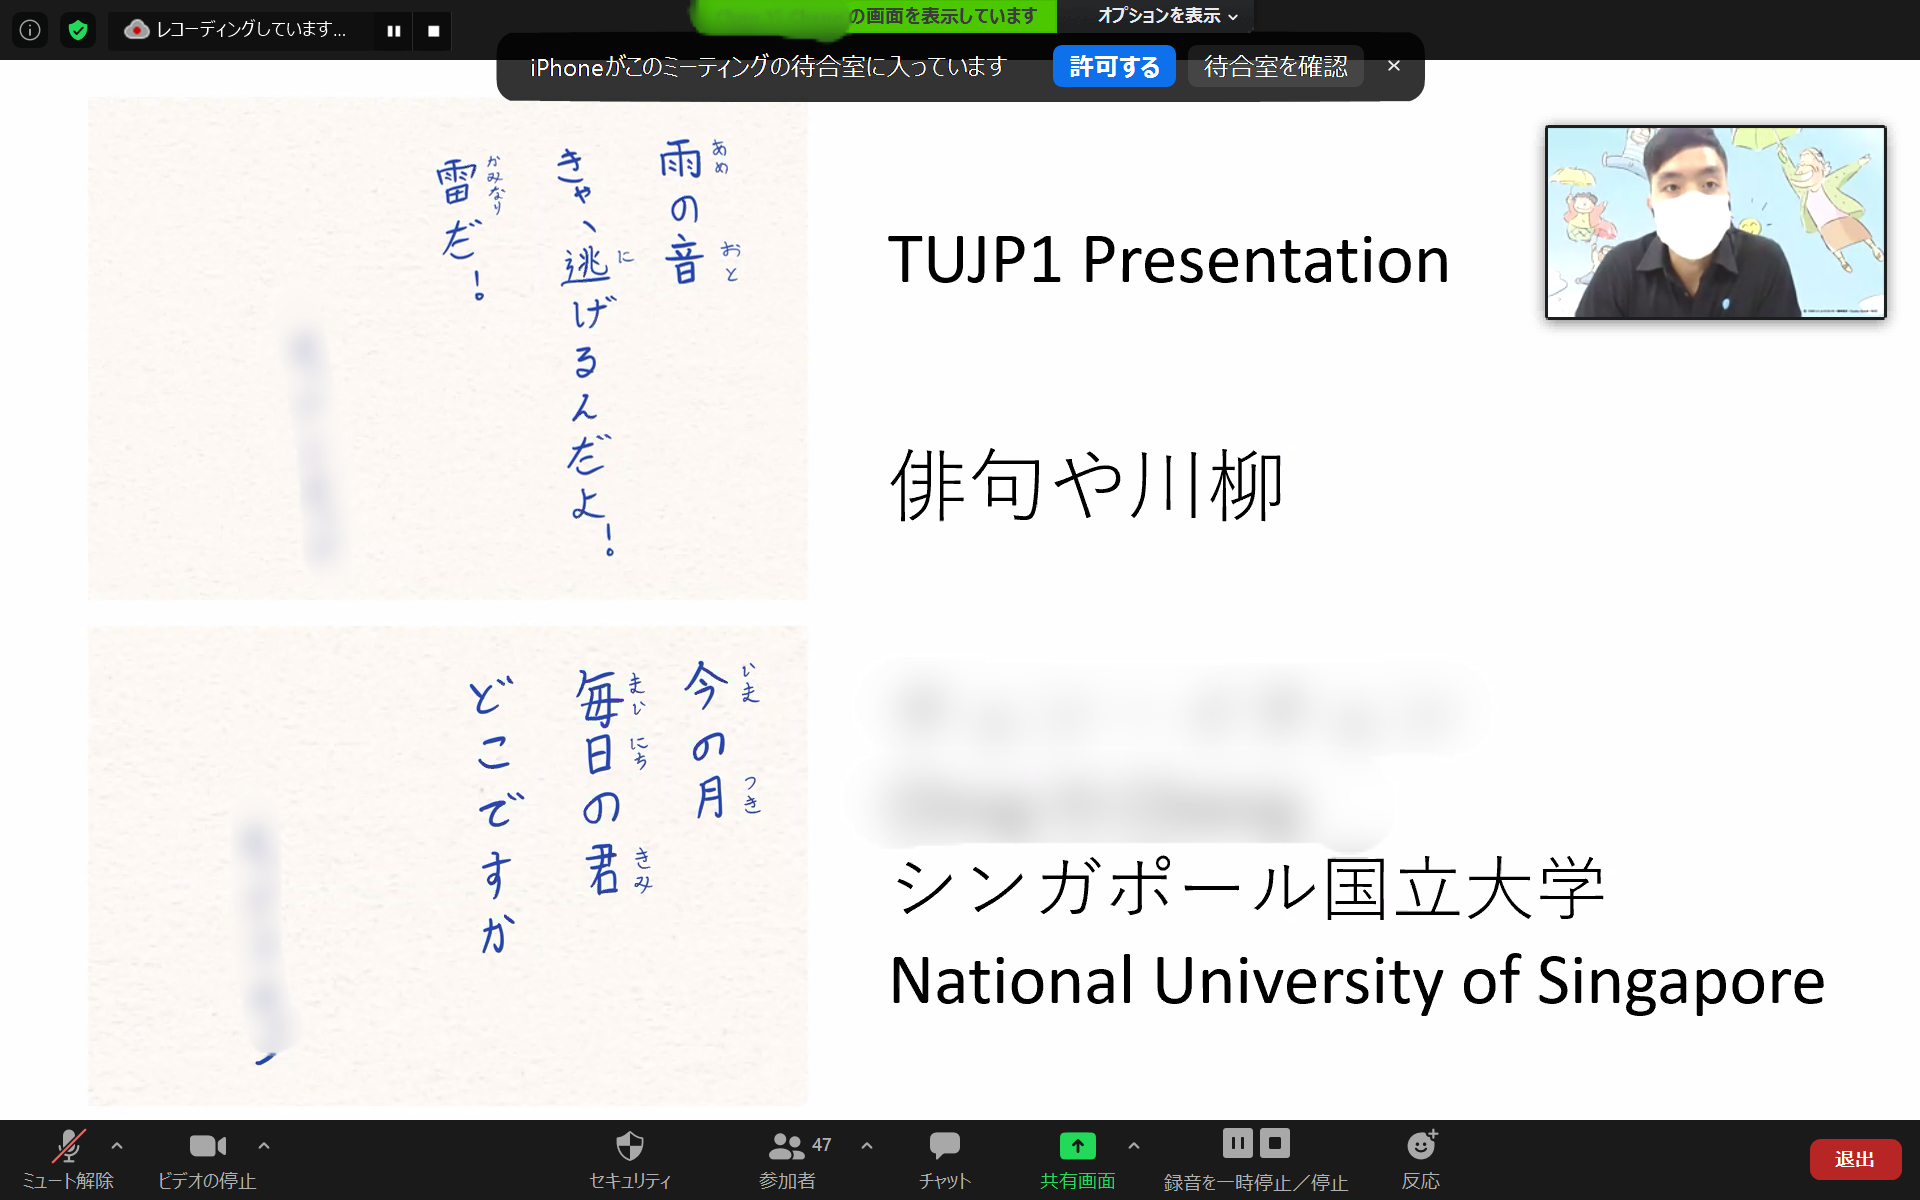Stop recording in the bottom toolbar
This screenshot has width=1920, height=1200.
1275,1142
